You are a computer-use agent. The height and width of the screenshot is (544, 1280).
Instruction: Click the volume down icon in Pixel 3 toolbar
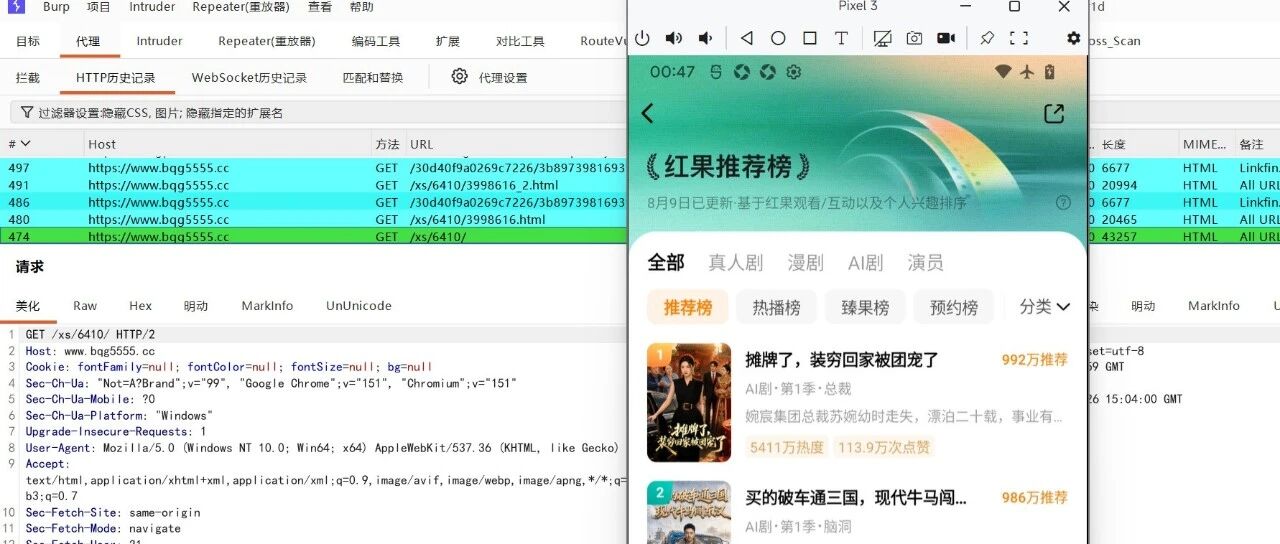point(706,38)
